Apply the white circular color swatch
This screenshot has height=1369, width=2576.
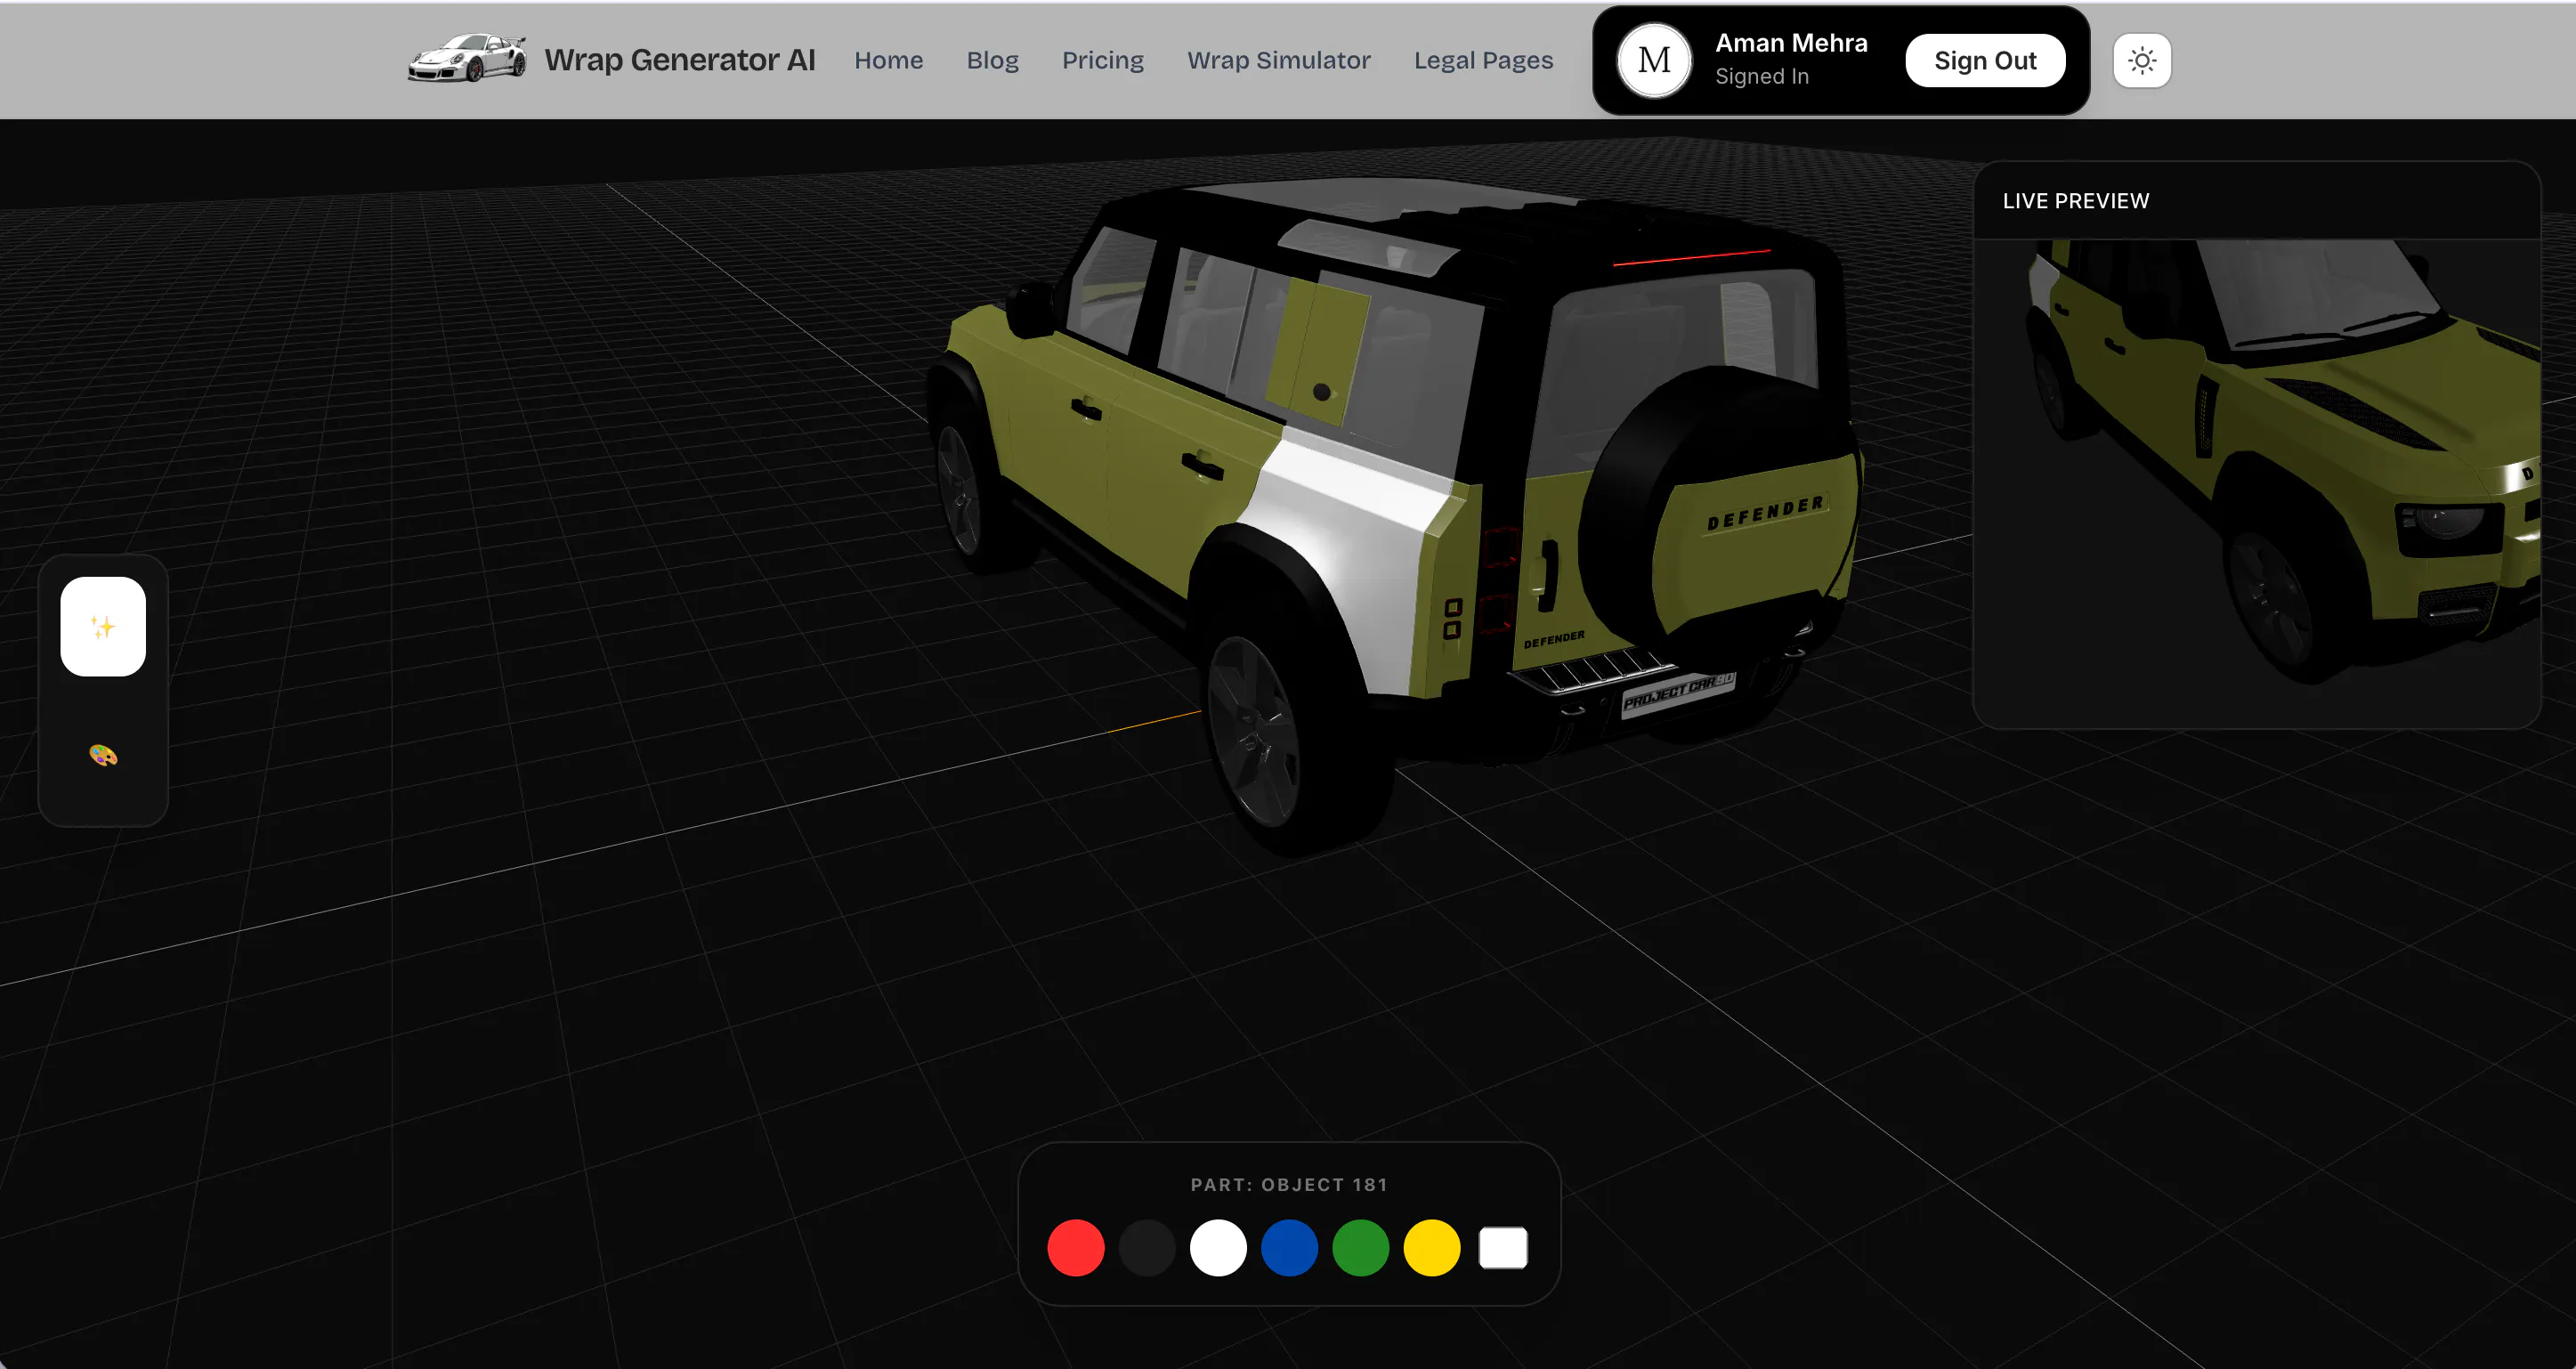(x=1218, y=1247)
